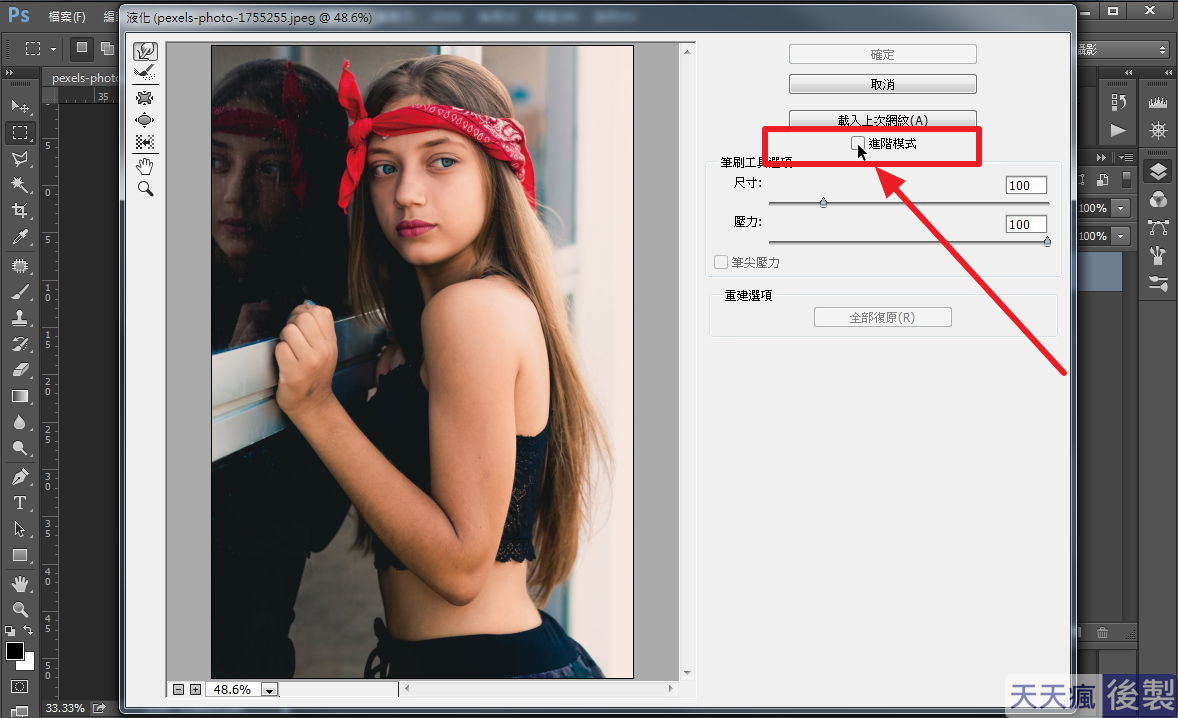1178x718 pixels.
Task: Choose the Add to Selection mode button
Action: [107, 48]
